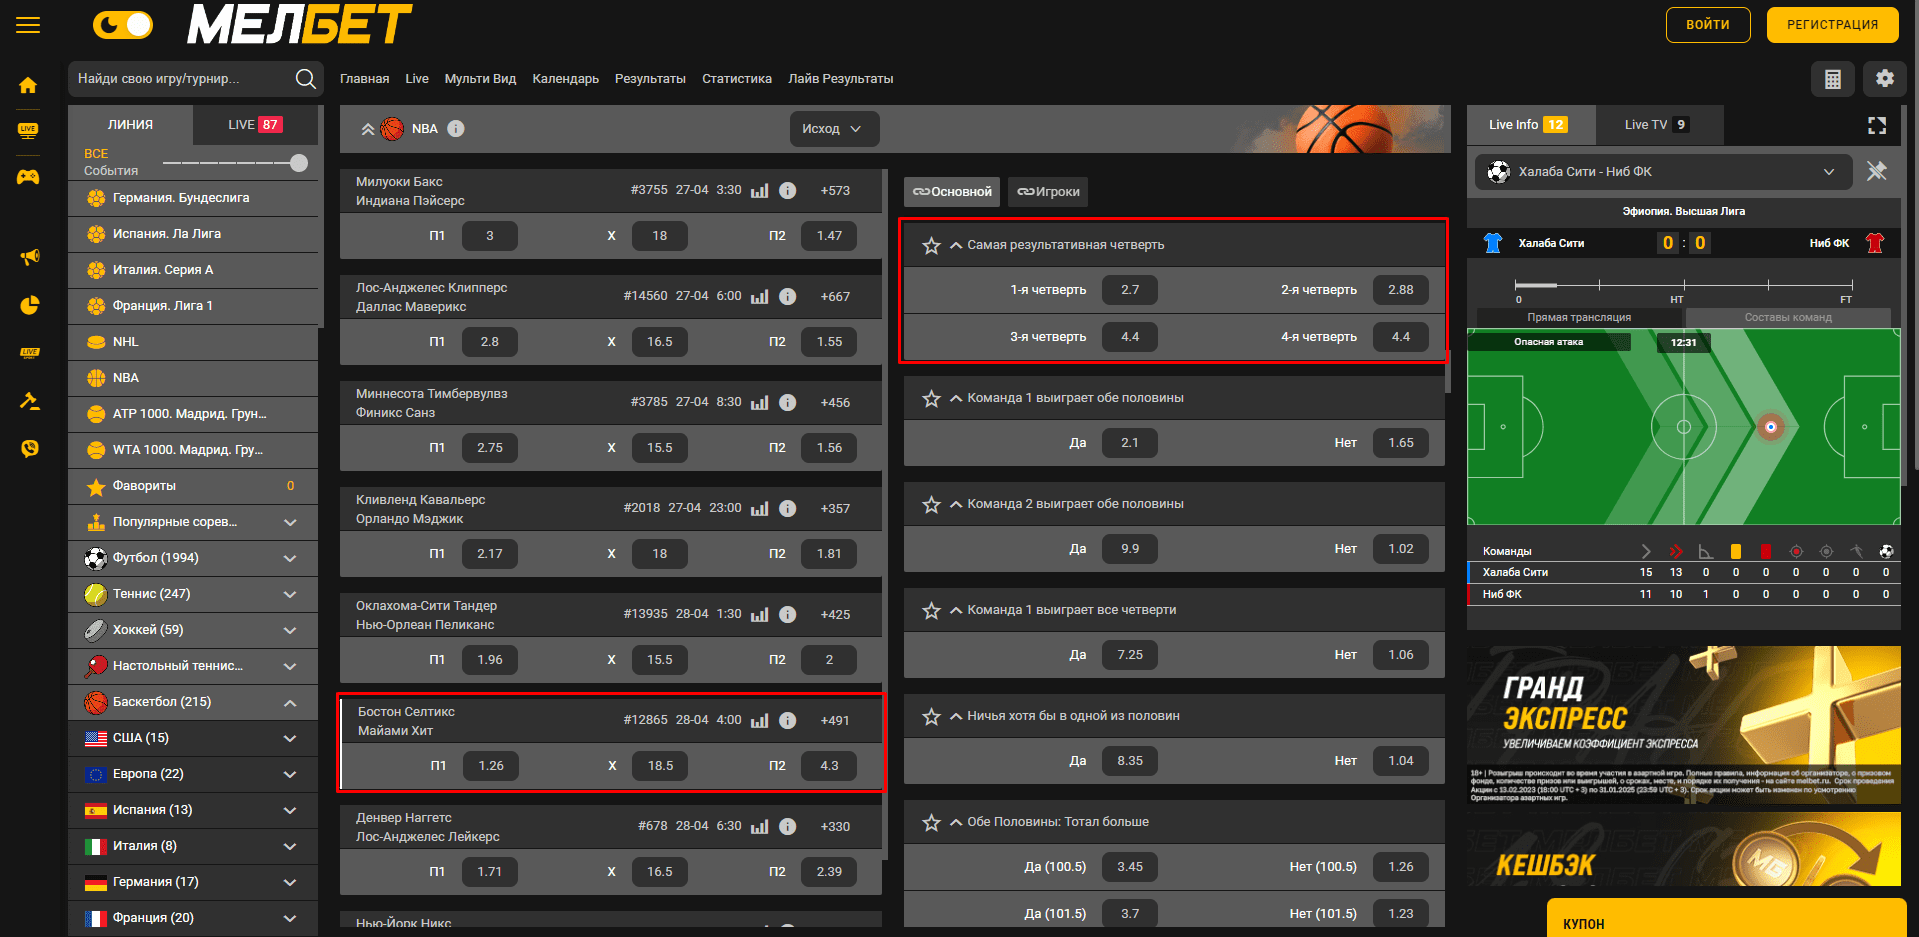The image size is (1919, 937).
Task: Select 2-я четверть odds 2.88
Action: [1400, 290]
